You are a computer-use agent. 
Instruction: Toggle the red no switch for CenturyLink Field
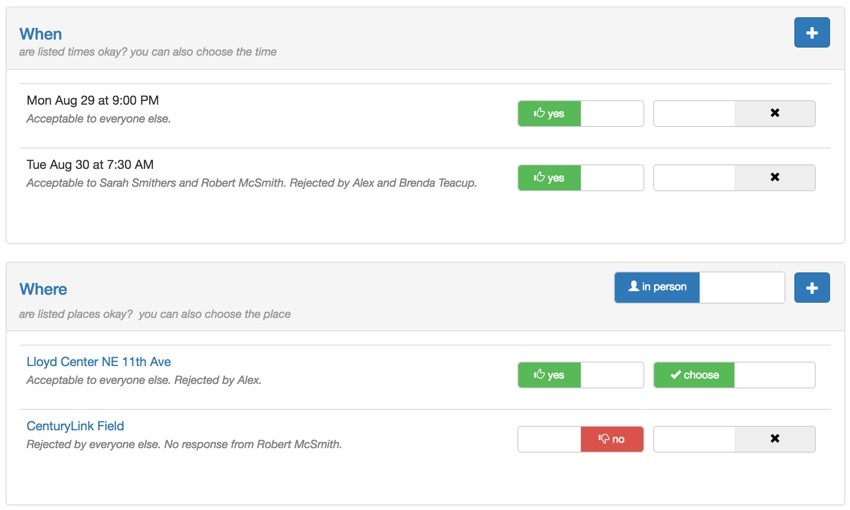pos(581,439)
